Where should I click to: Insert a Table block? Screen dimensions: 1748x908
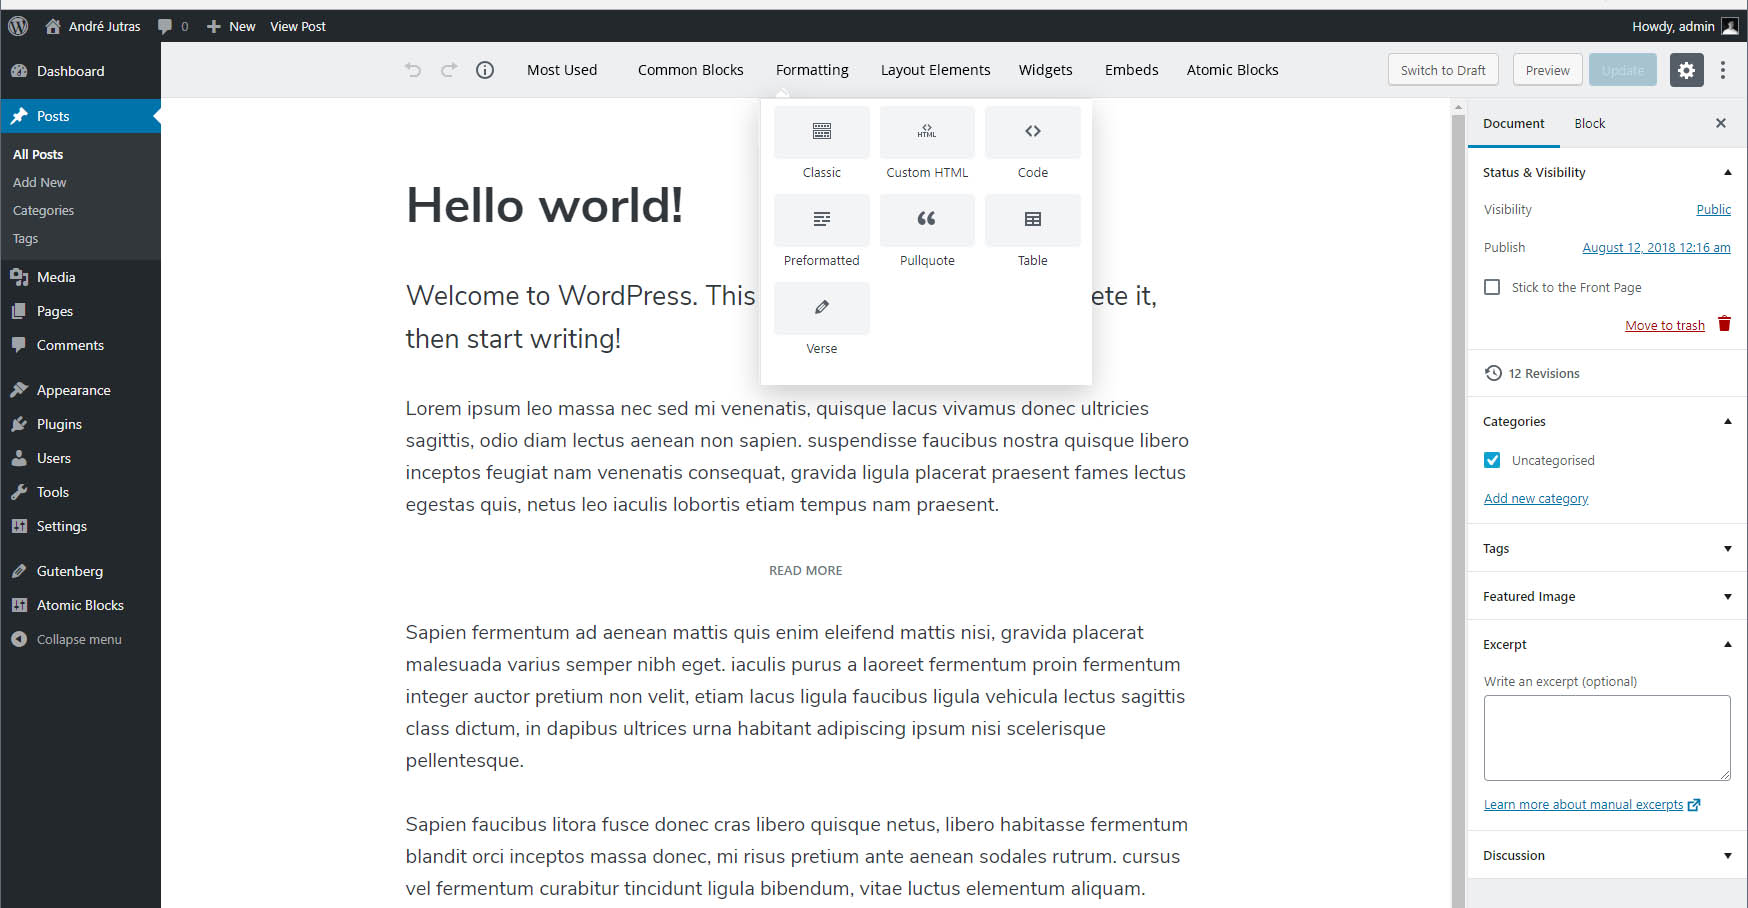click(x=1033, y=233)
